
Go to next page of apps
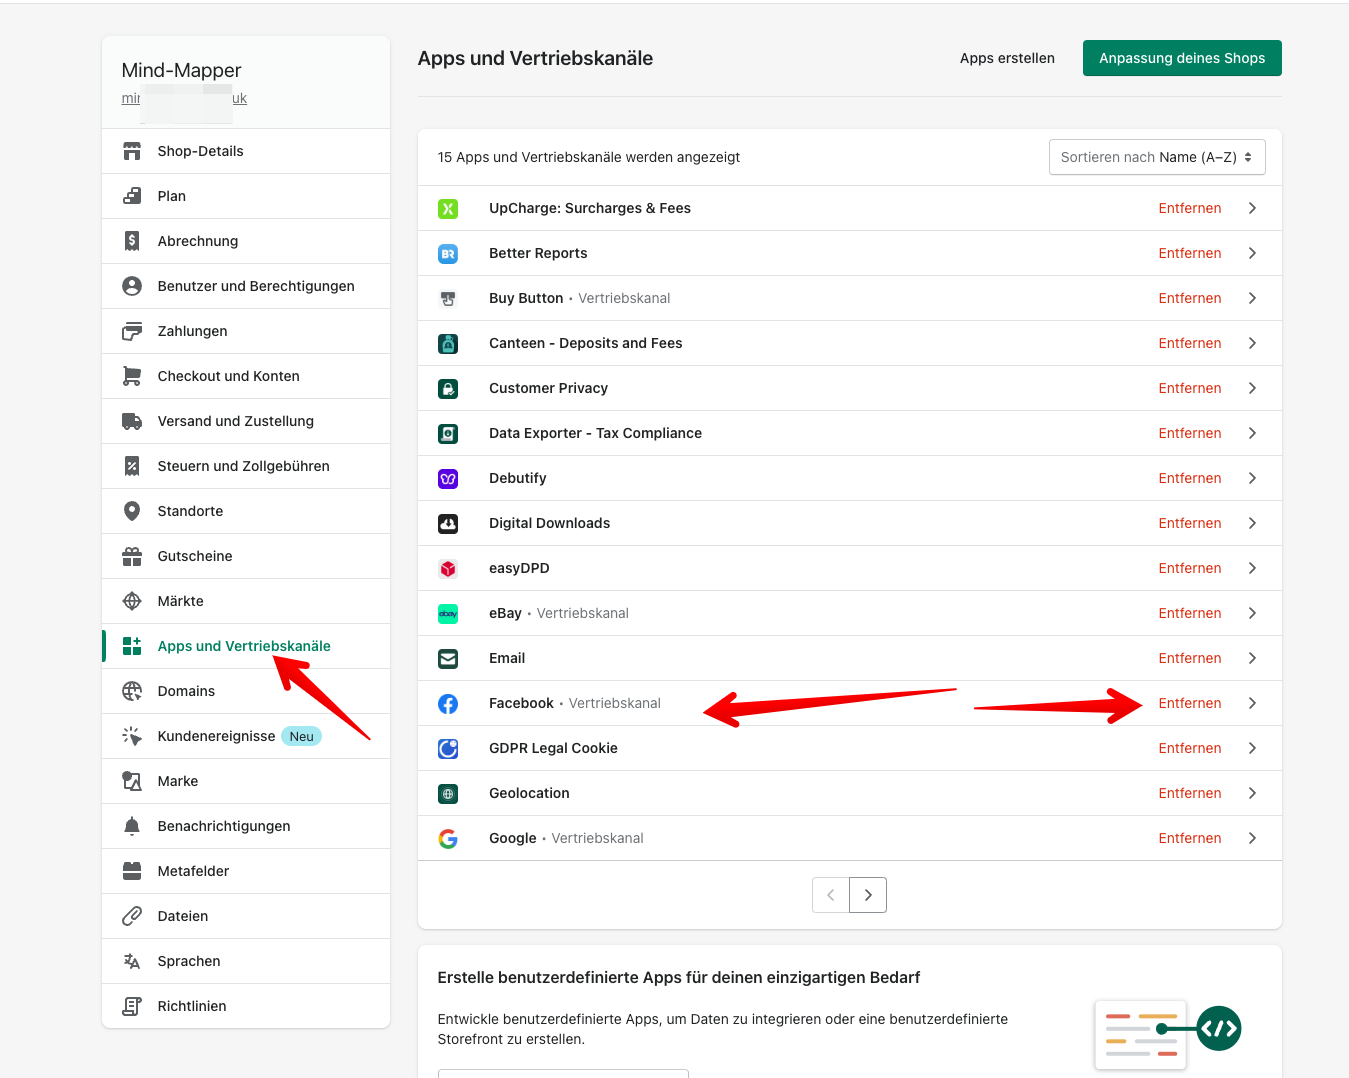[868, 895]
